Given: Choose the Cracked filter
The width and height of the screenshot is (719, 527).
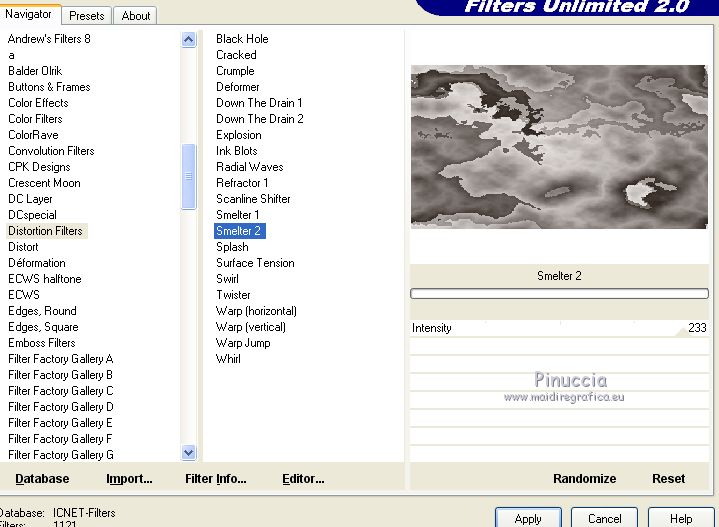Looking at the screenshot, I should pos(236,55).
